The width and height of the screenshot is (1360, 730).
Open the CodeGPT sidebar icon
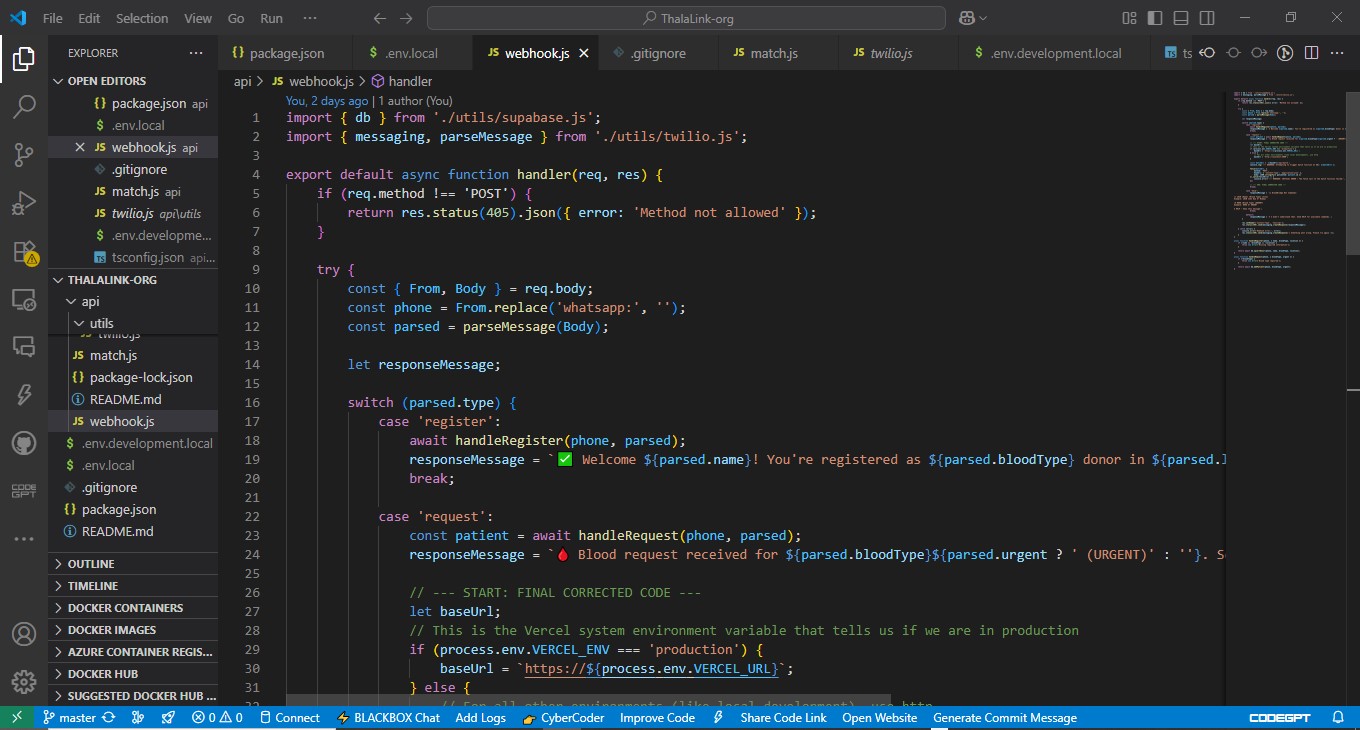click(x=24, y=490)
